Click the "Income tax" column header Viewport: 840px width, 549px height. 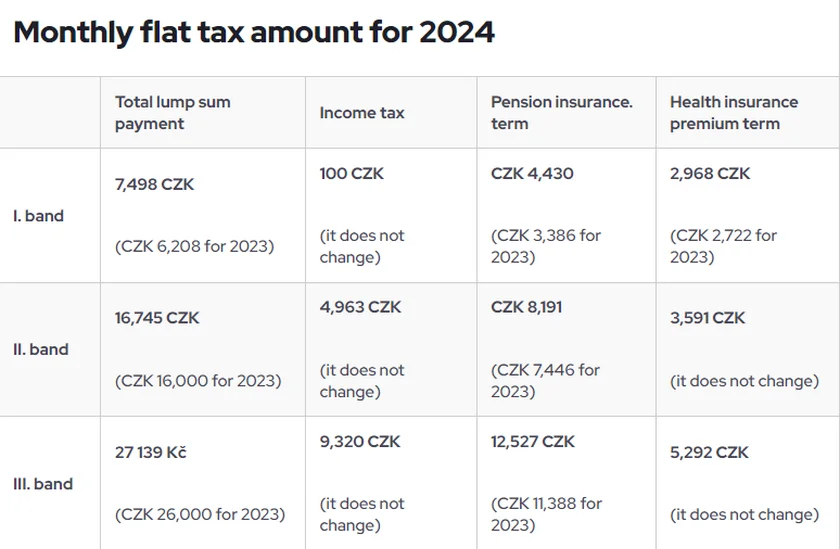point(362,113)
